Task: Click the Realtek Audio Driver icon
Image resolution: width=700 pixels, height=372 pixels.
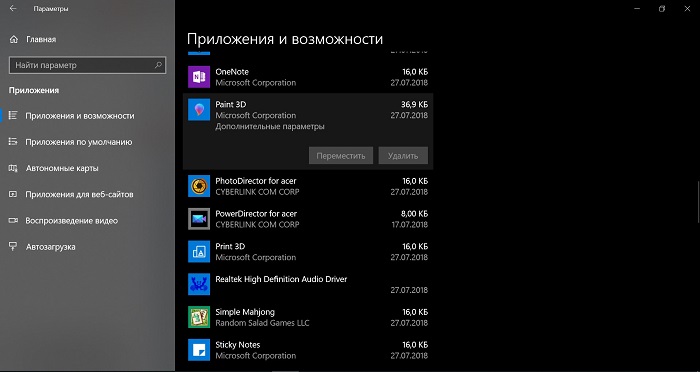Action: click(199, 284)
